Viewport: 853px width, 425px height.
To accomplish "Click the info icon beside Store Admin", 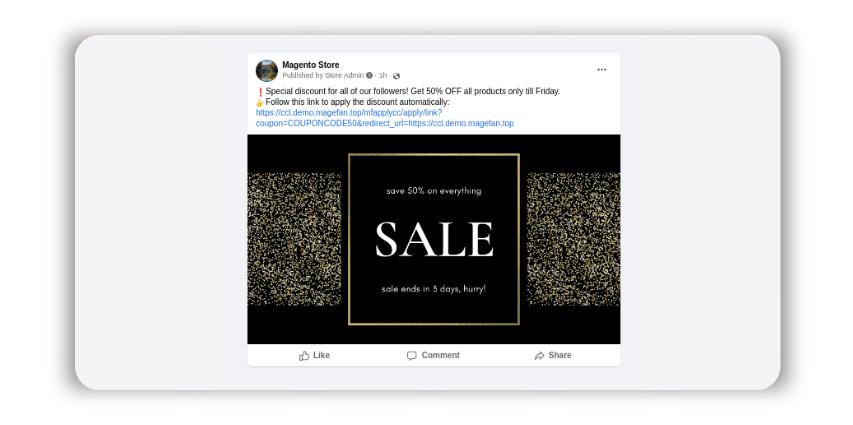I will [369, 76].
